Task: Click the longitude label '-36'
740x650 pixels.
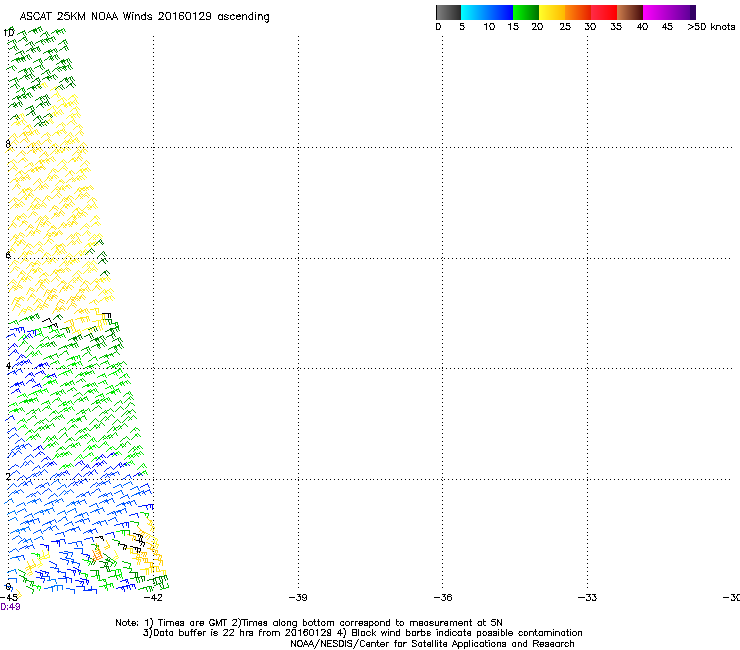Action: pyautogui.click(x=443, y=598)
